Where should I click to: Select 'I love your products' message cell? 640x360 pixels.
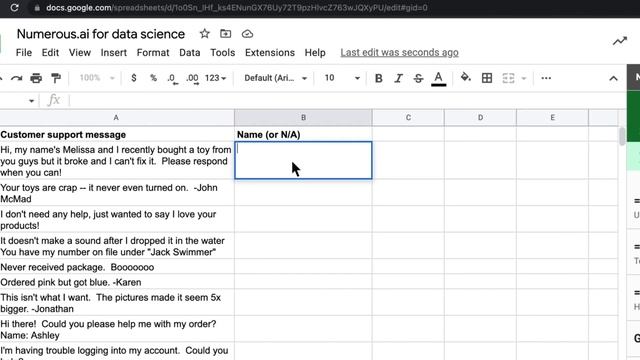(117, 220)
